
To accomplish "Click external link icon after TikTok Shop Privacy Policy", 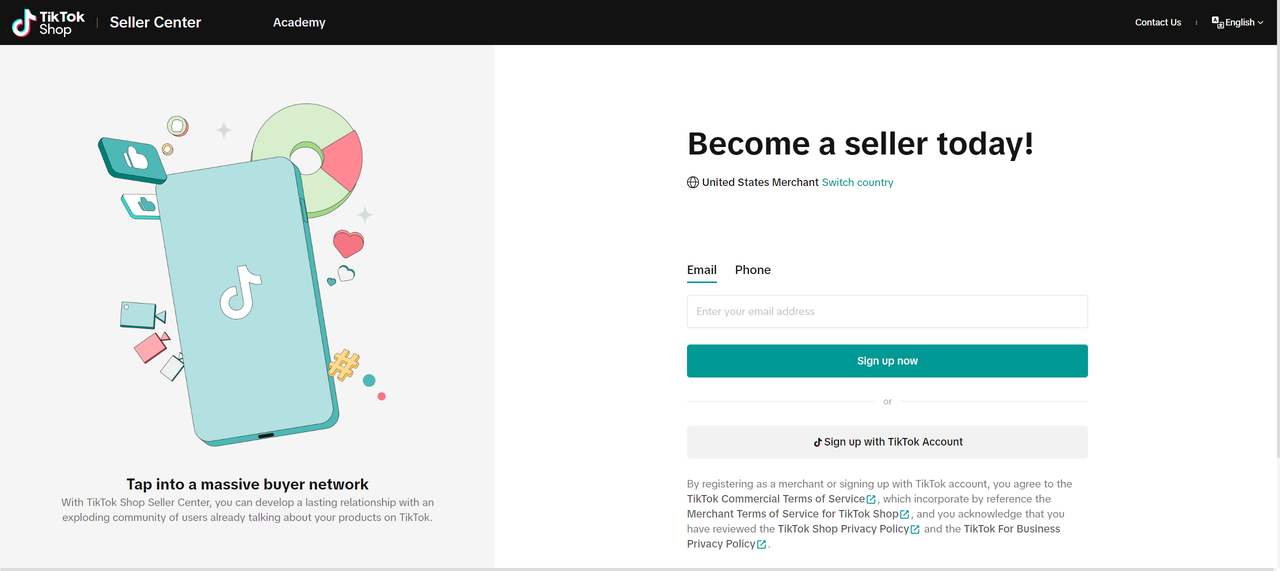I will click(915, 529).
